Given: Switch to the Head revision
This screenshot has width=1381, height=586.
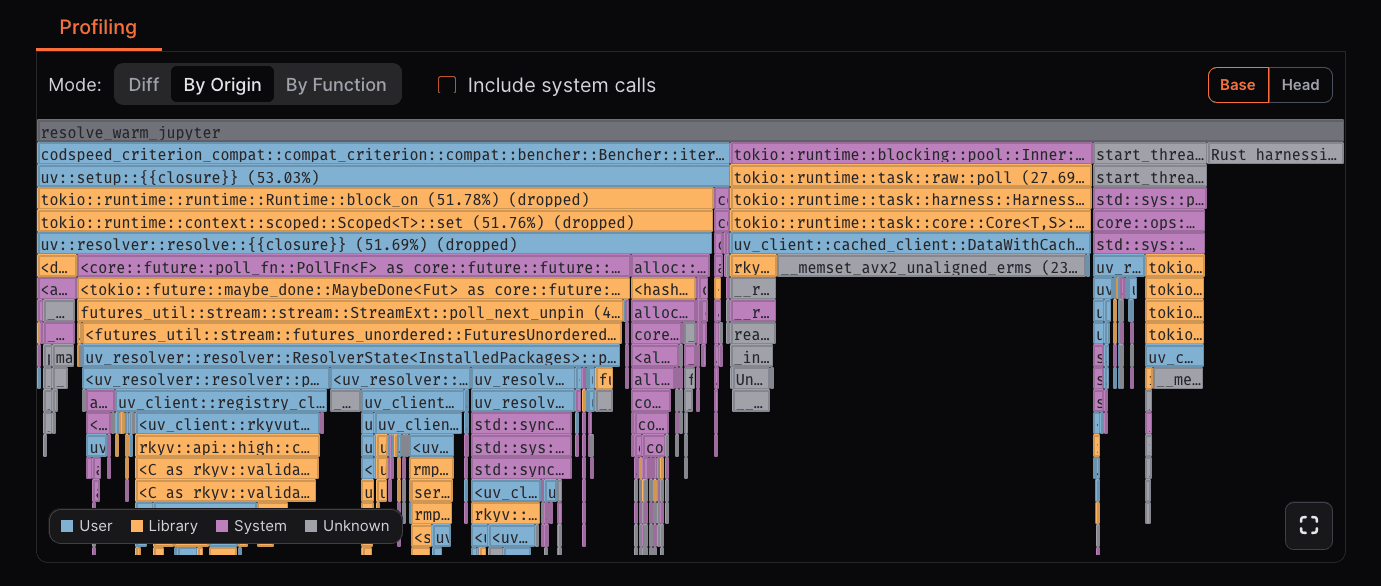Looking at the screenshot, I should (x=1300, y=85).
